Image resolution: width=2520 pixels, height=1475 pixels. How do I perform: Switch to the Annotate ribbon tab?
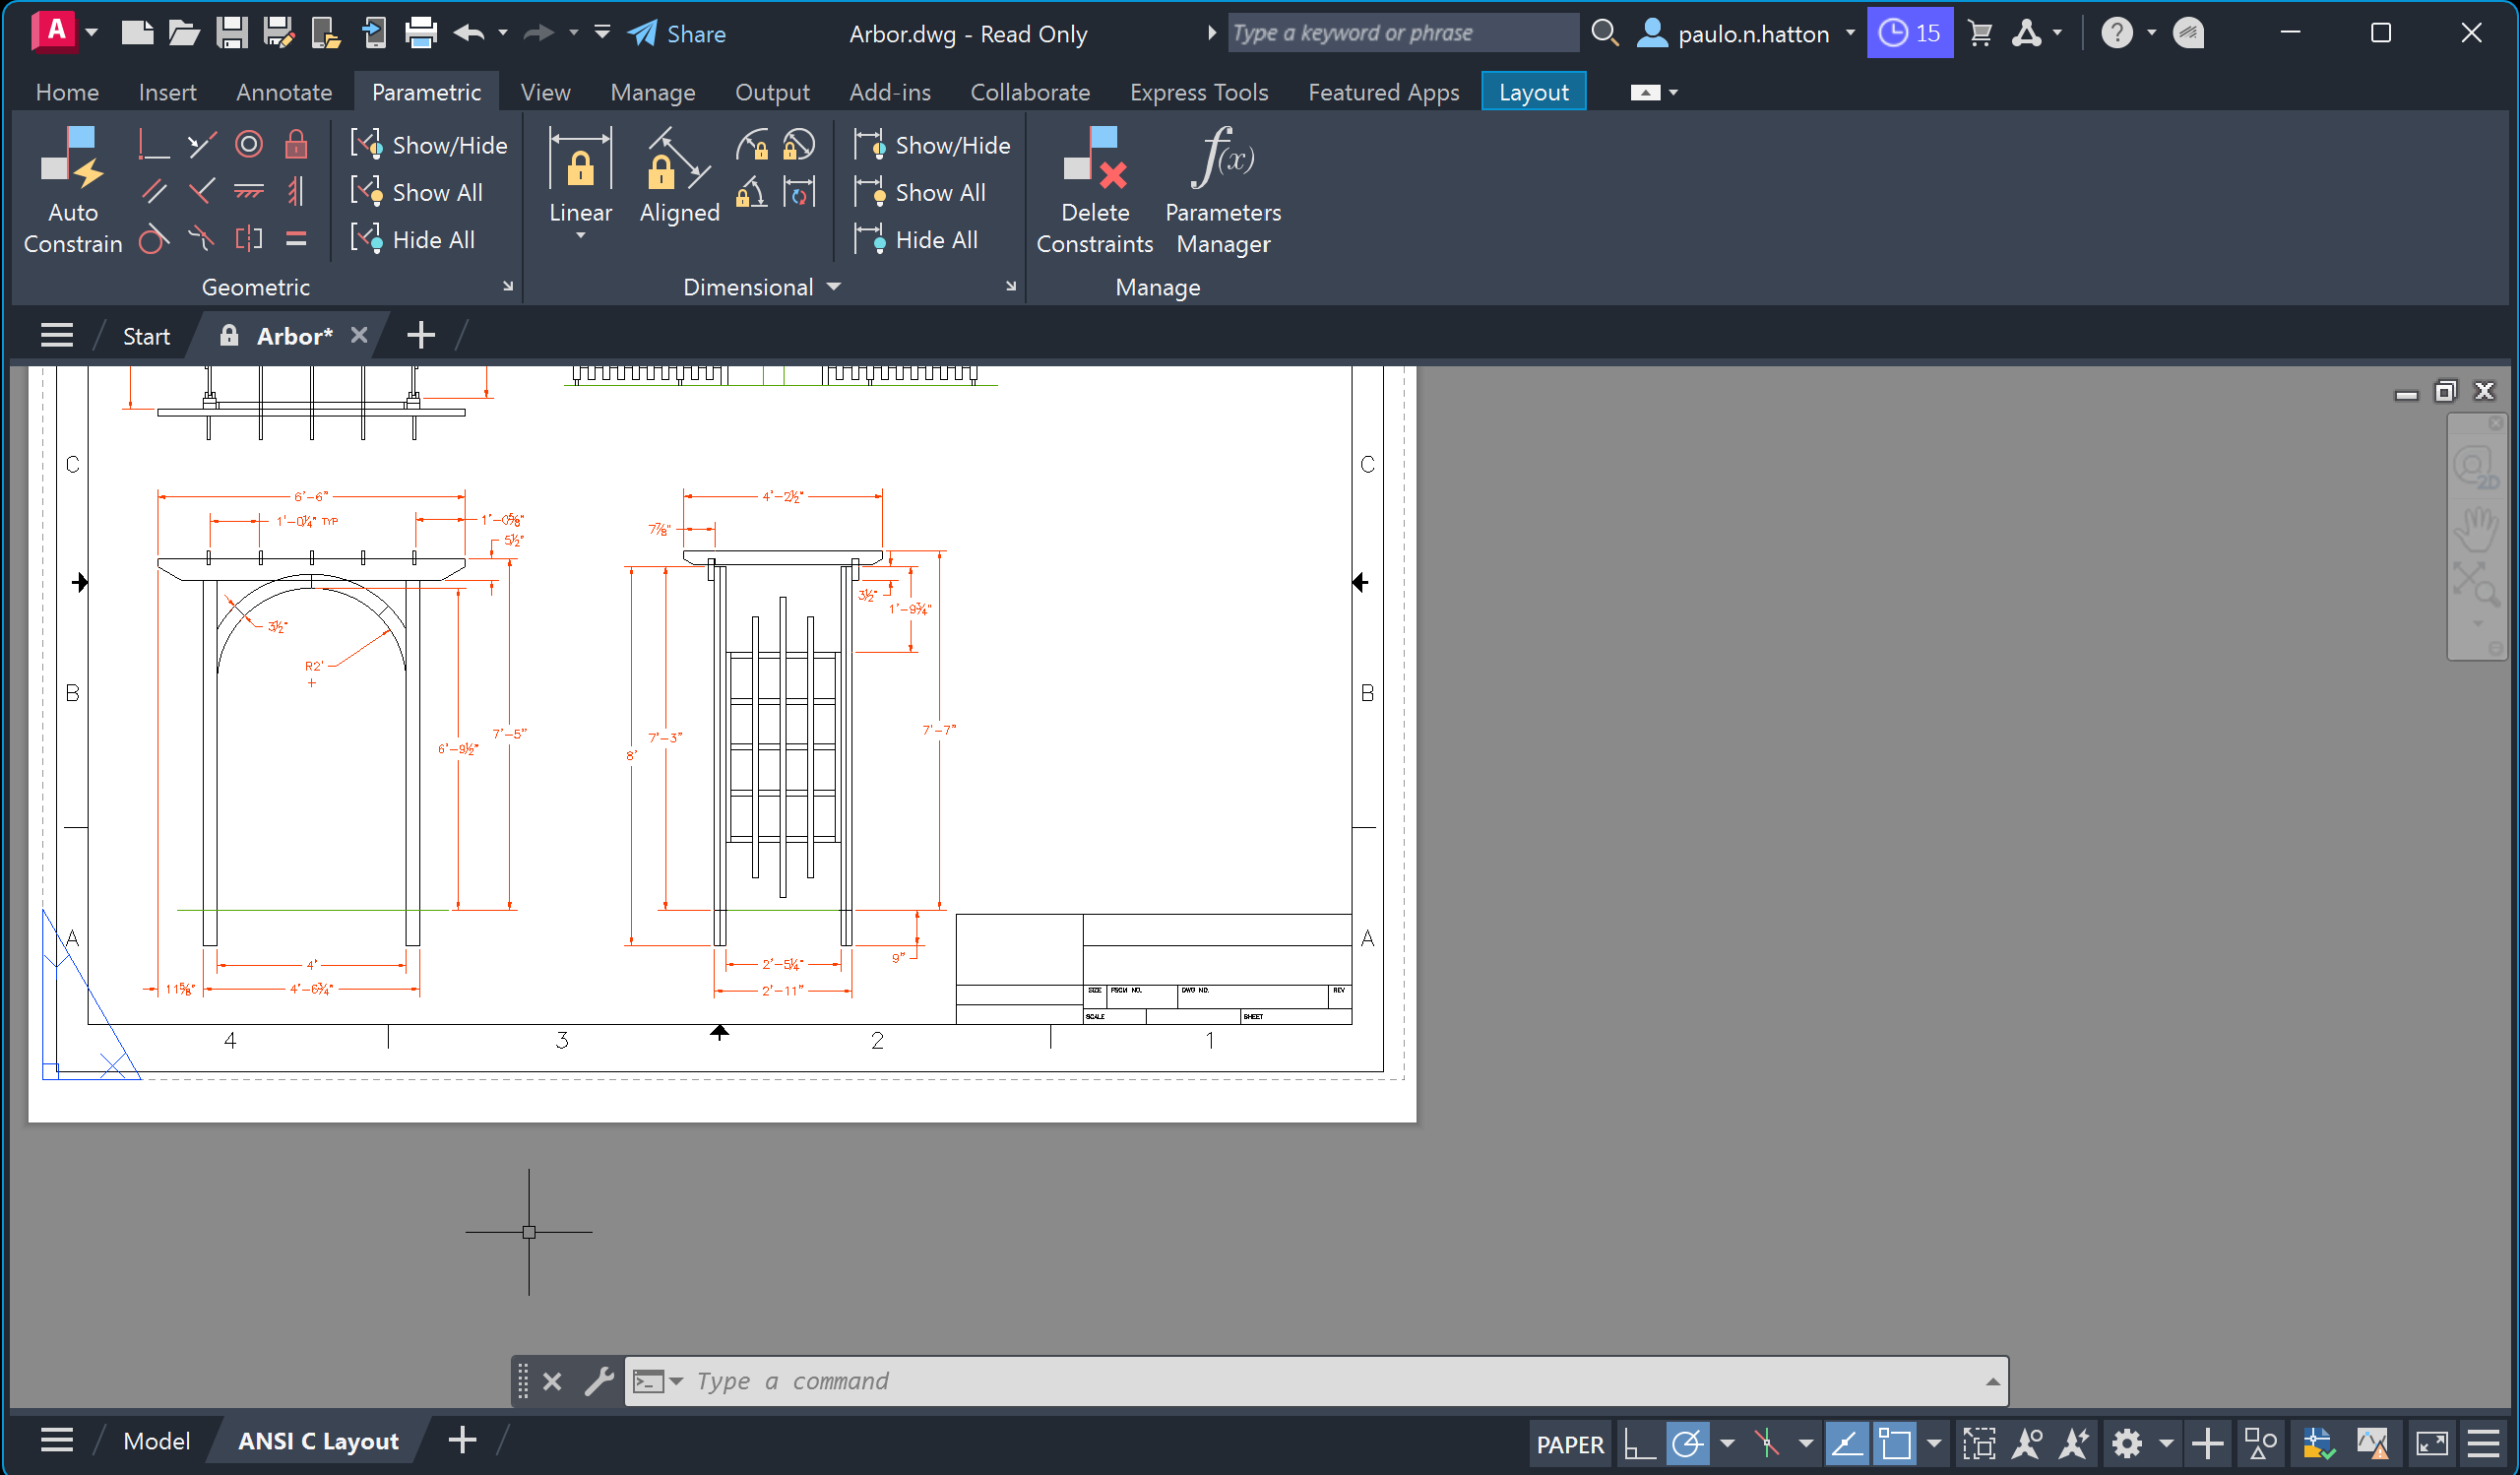point(284,92)
